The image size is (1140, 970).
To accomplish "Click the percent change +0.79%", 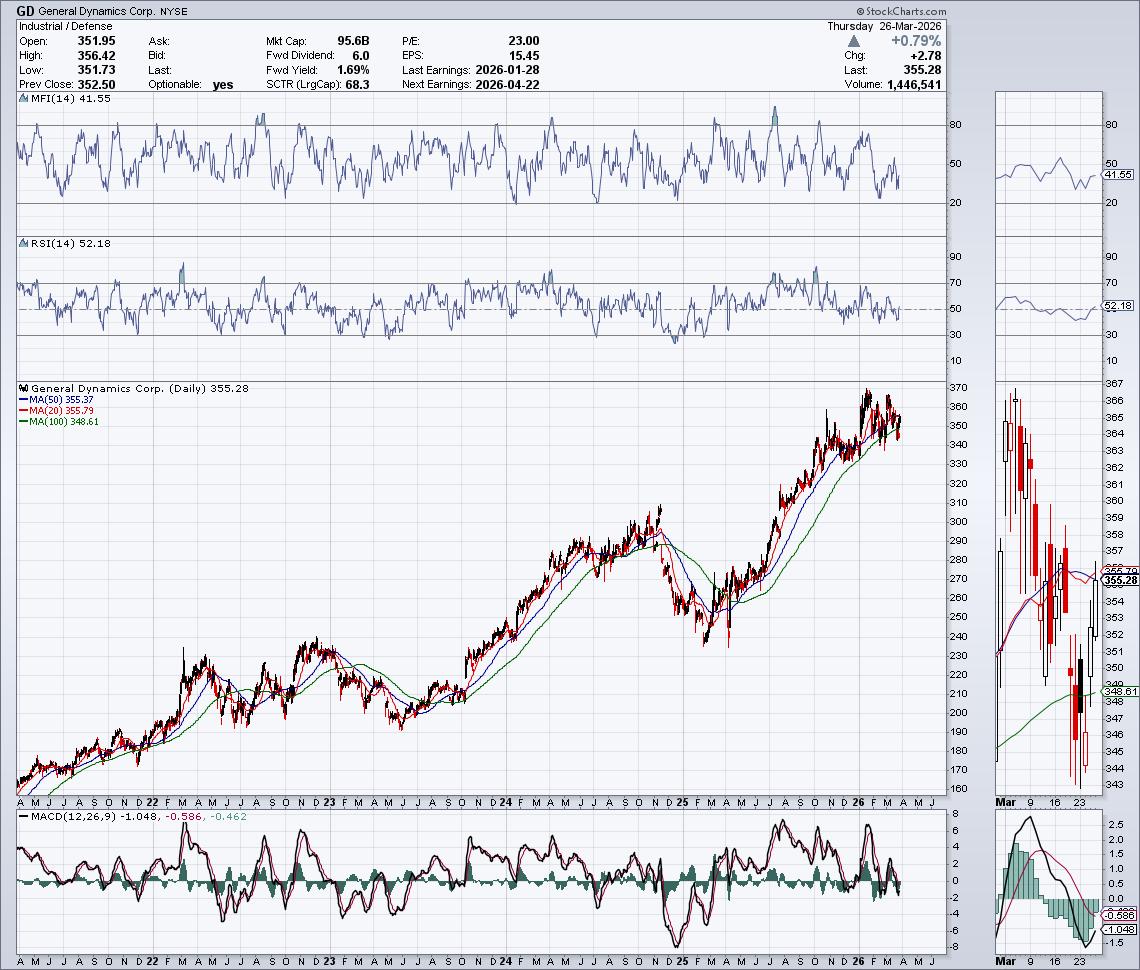I will tap(916, 41).
